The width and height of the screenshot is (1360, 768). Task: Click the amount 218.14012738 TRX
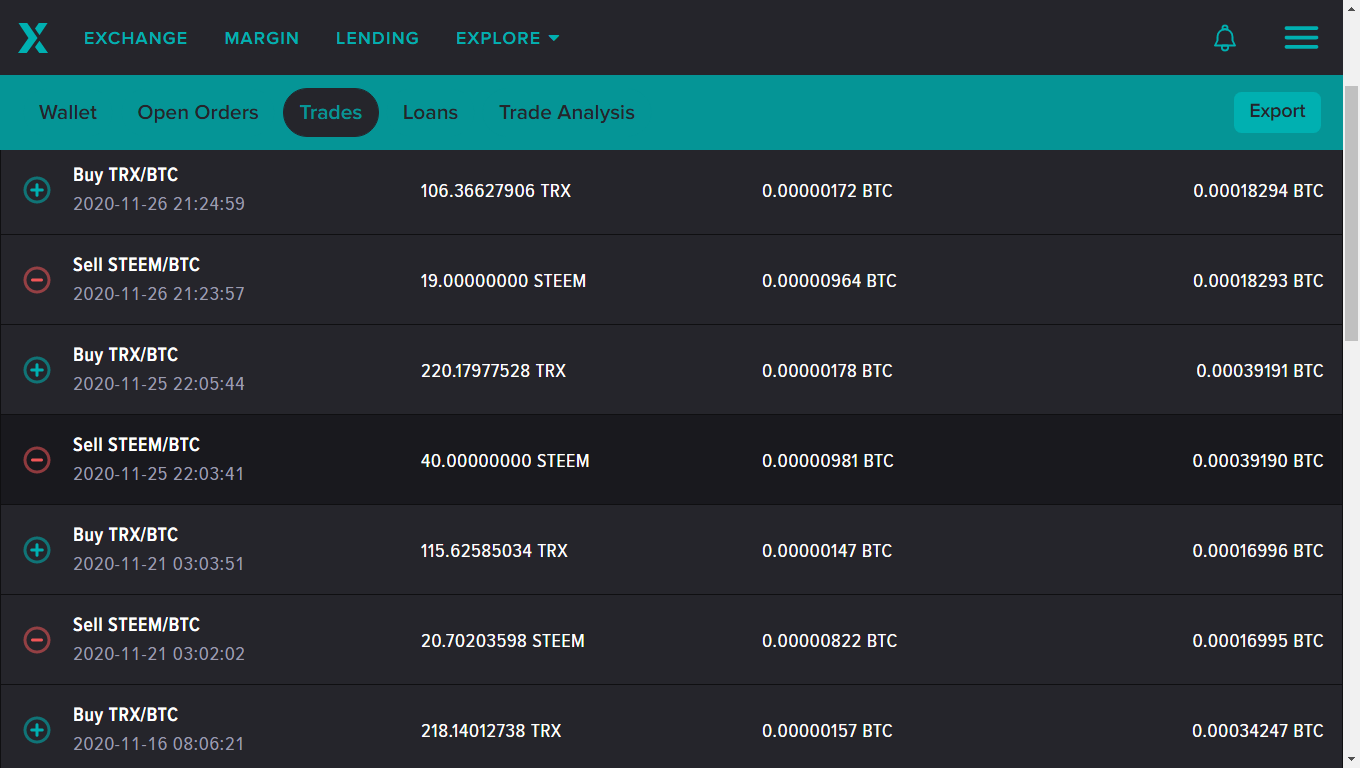pyautogui.click(x=491, y=730)
